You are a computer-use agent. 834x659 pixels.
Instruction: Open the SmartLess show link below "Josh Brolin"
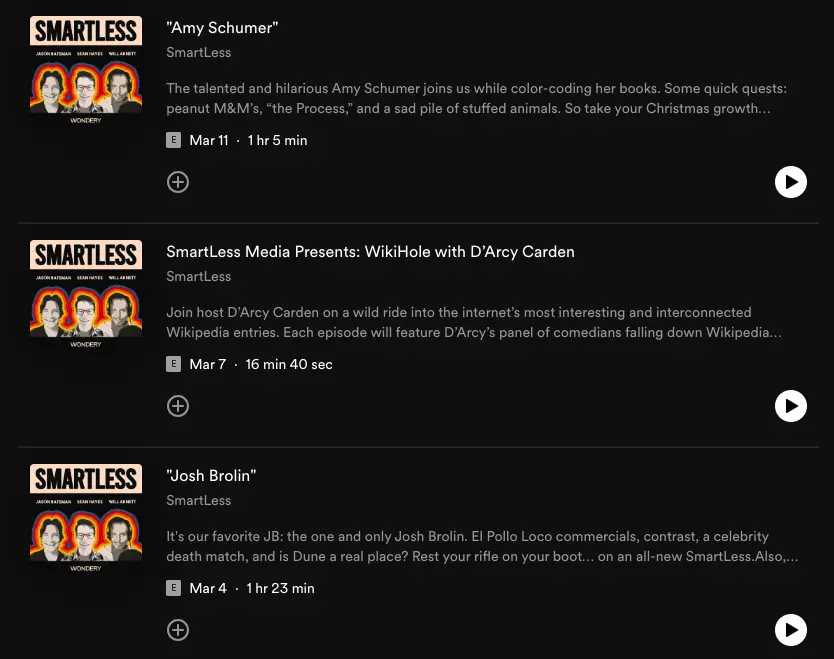click(198, 500)
